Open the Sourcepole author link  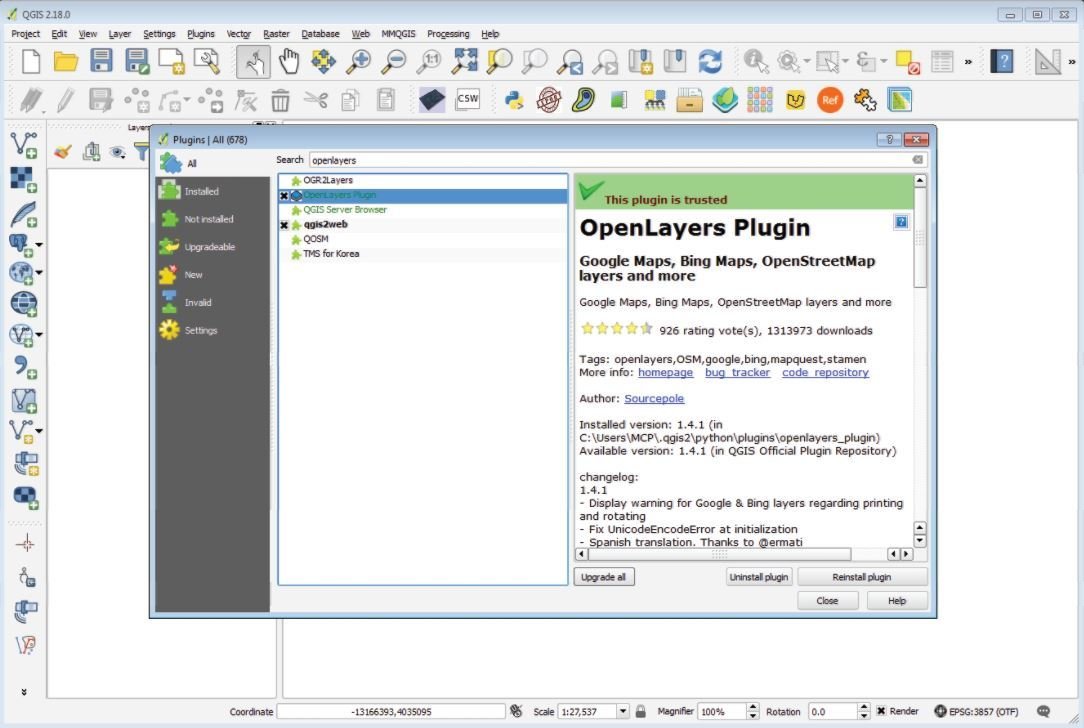[654, 398]
